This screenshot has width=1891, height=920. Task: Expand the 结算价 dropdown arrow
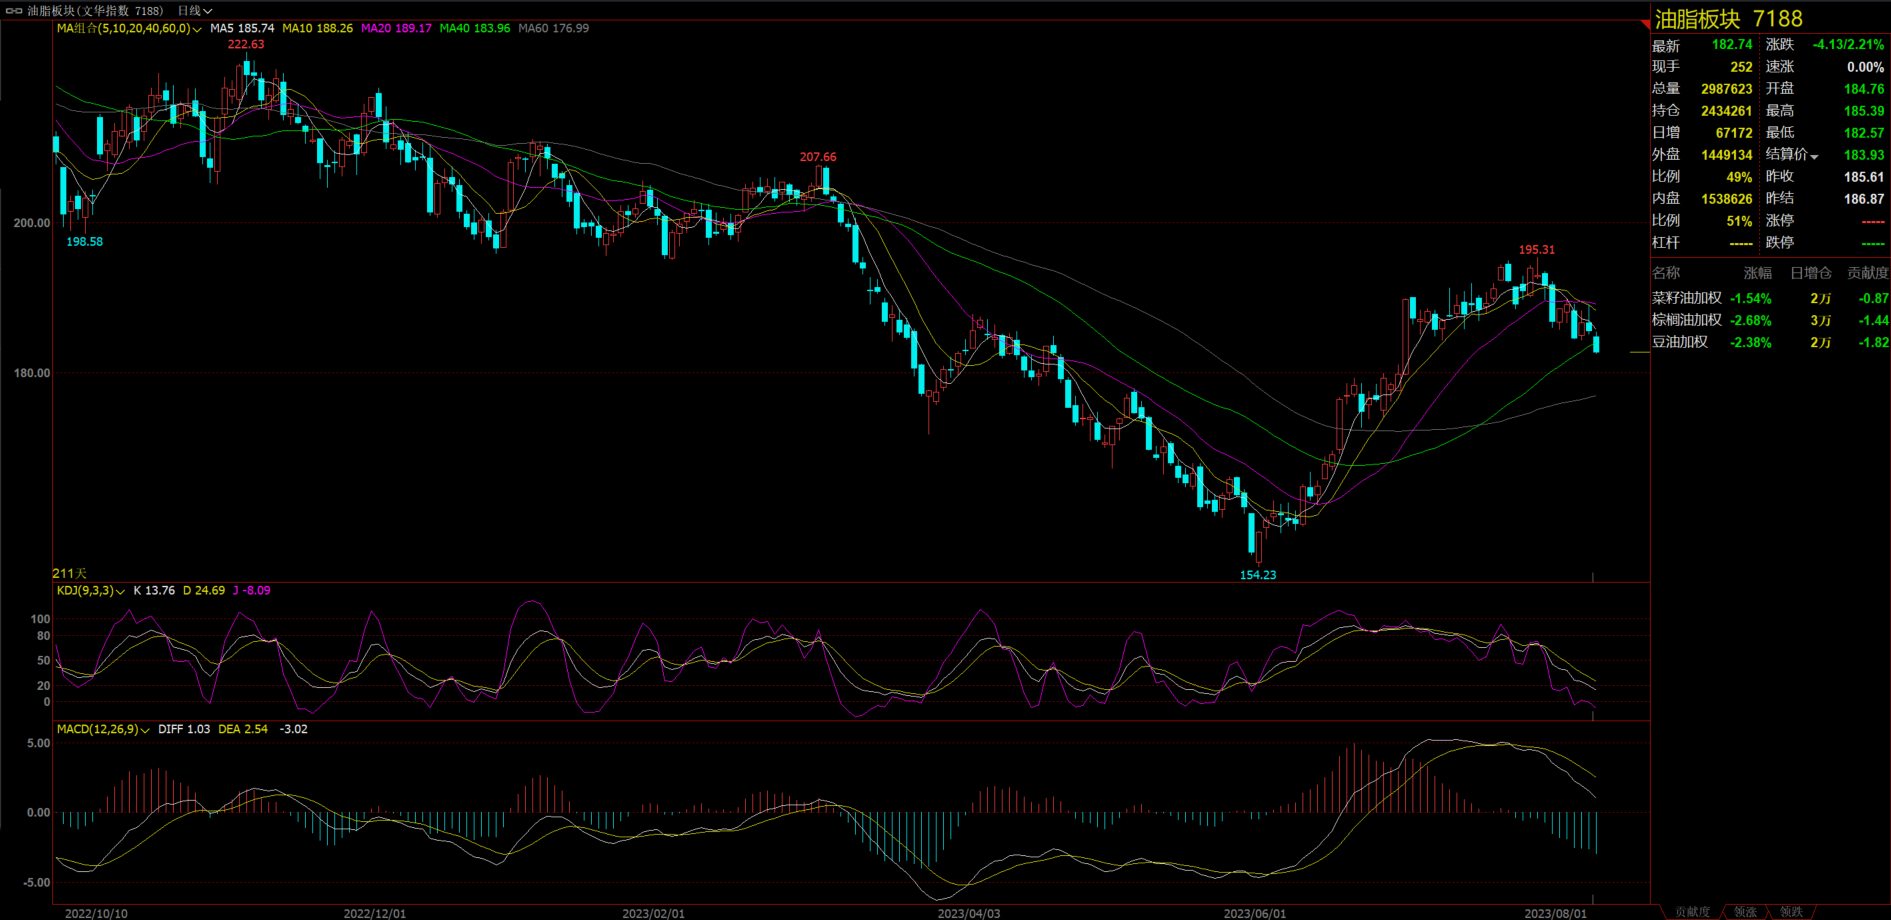[x=1814, y=156]
